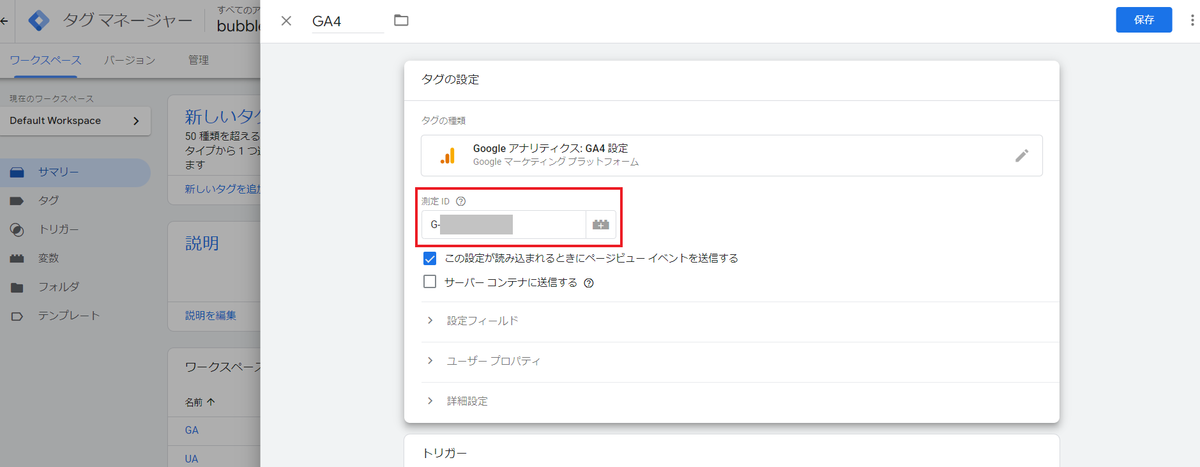This screenshot has width=1200, height=467.
Task: Open help icon next to サーバー コンテナ
Action: click(589, 283)
